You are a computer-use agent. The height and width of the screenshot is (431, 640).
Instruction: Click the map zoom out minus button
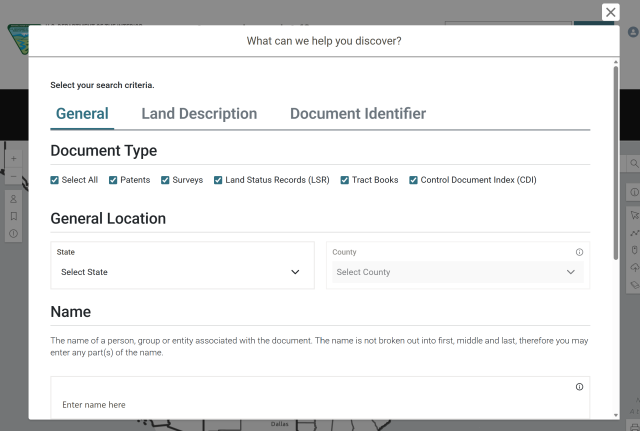pos(13,176)
